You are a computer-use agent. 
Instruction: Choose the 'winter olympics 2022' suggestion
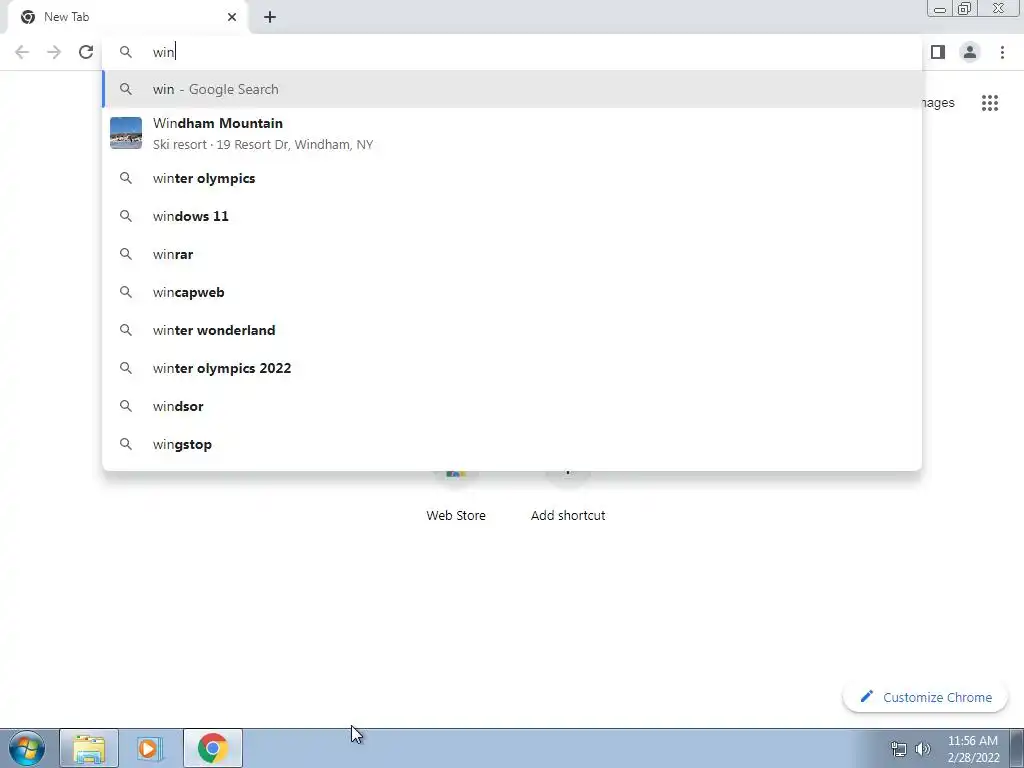click(x=512, y=368)
